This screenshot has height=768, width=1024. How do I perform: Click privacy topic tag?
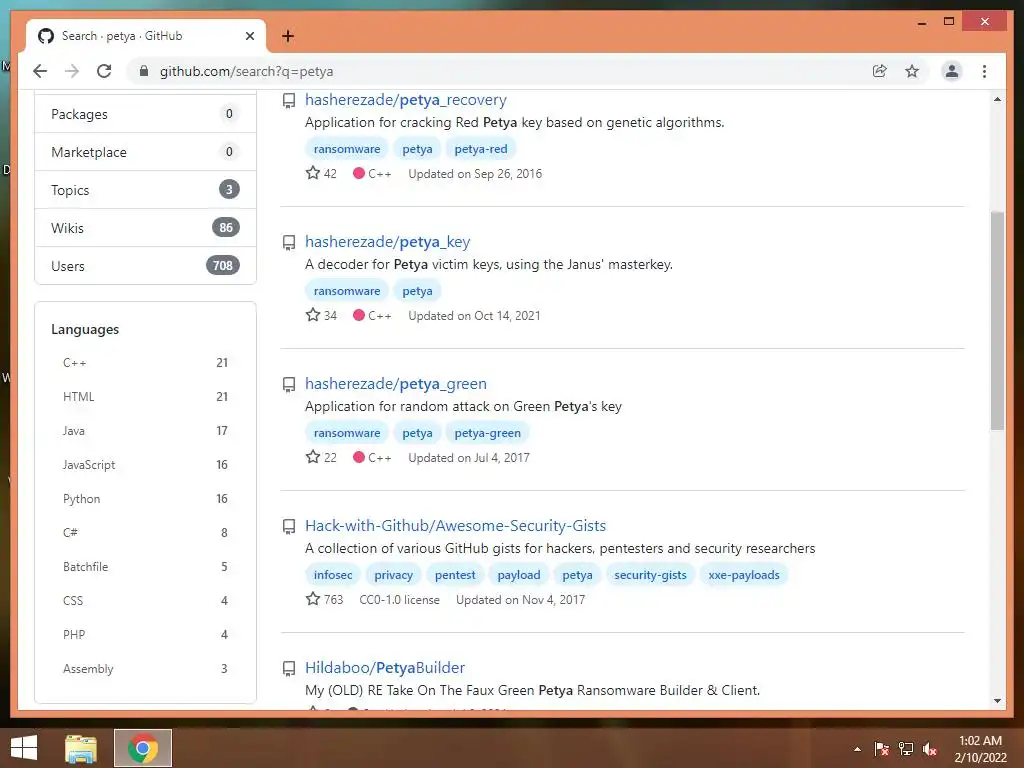click(x=393, y=575)
